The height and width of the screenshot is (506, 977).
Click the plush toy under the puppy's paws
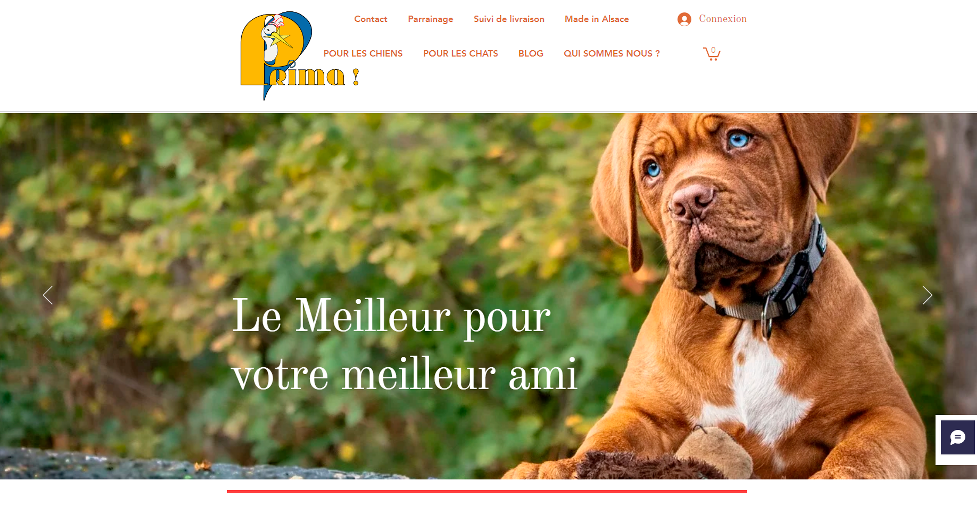(667, 458)
